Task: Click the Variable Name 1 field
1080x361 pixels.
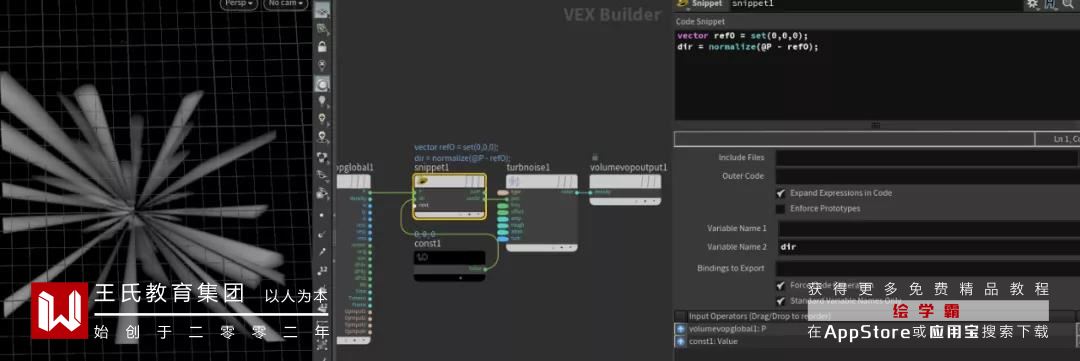Action: pos(928,228)
